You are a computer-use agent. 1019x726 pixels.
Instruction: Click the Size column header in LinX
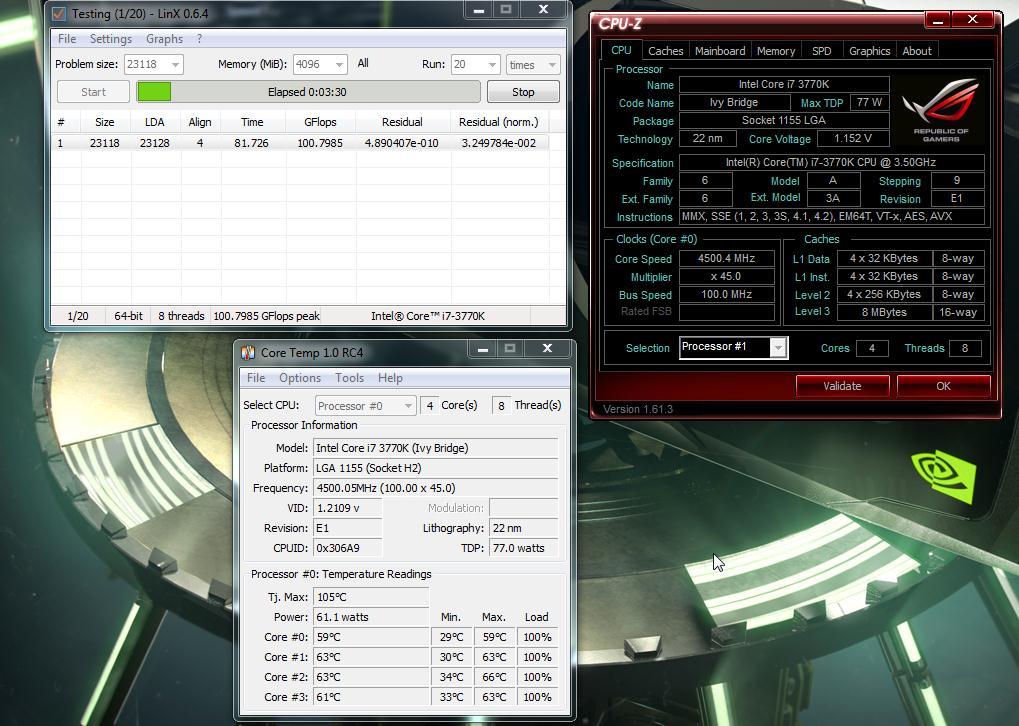105,122
